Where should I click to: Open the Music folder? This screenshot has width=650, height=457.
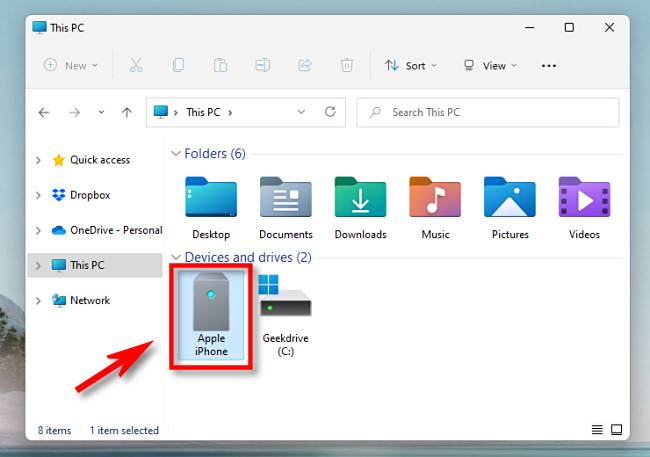click(435, 207)
